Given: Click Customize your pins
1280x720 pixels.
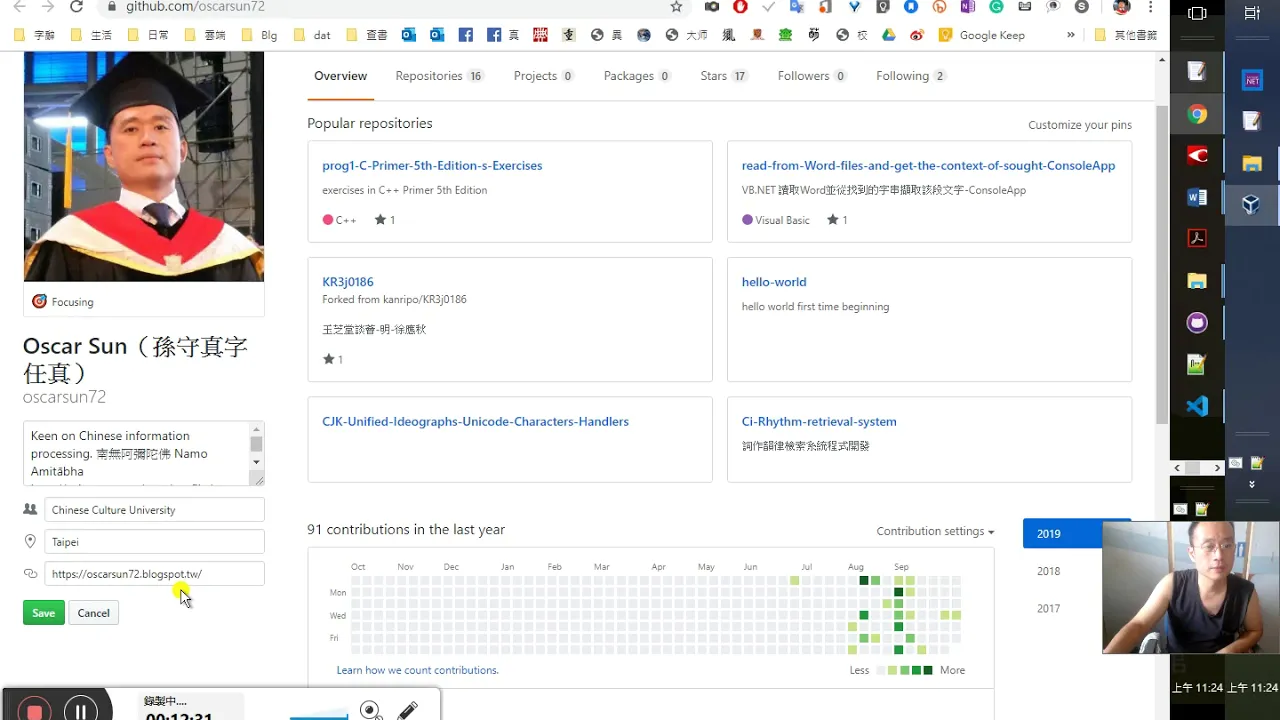Looking at the screenshot, I should 1080,125.
